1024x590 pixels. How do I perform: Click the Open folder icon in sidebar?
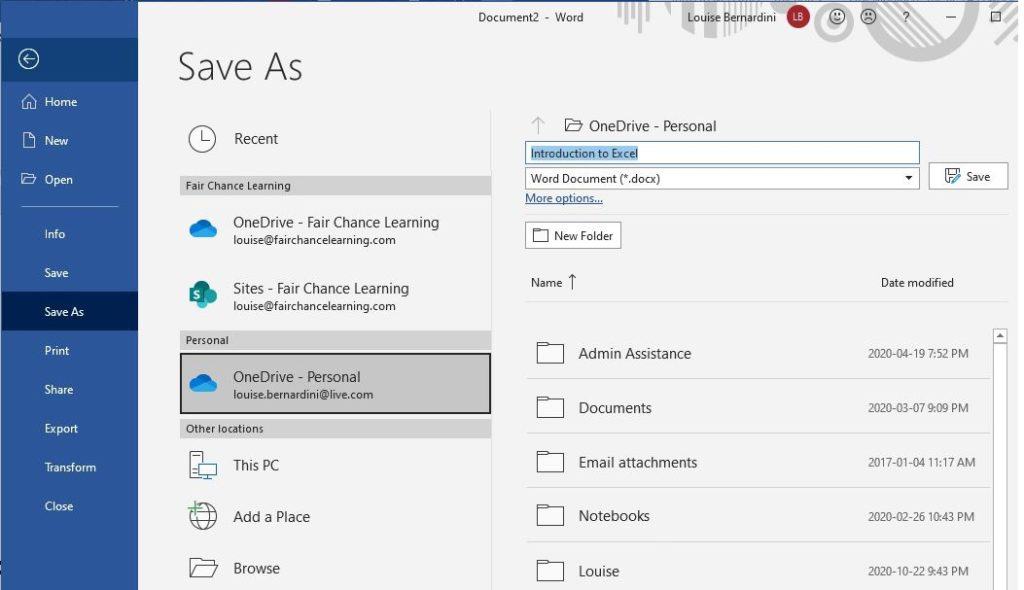[28, 178]
